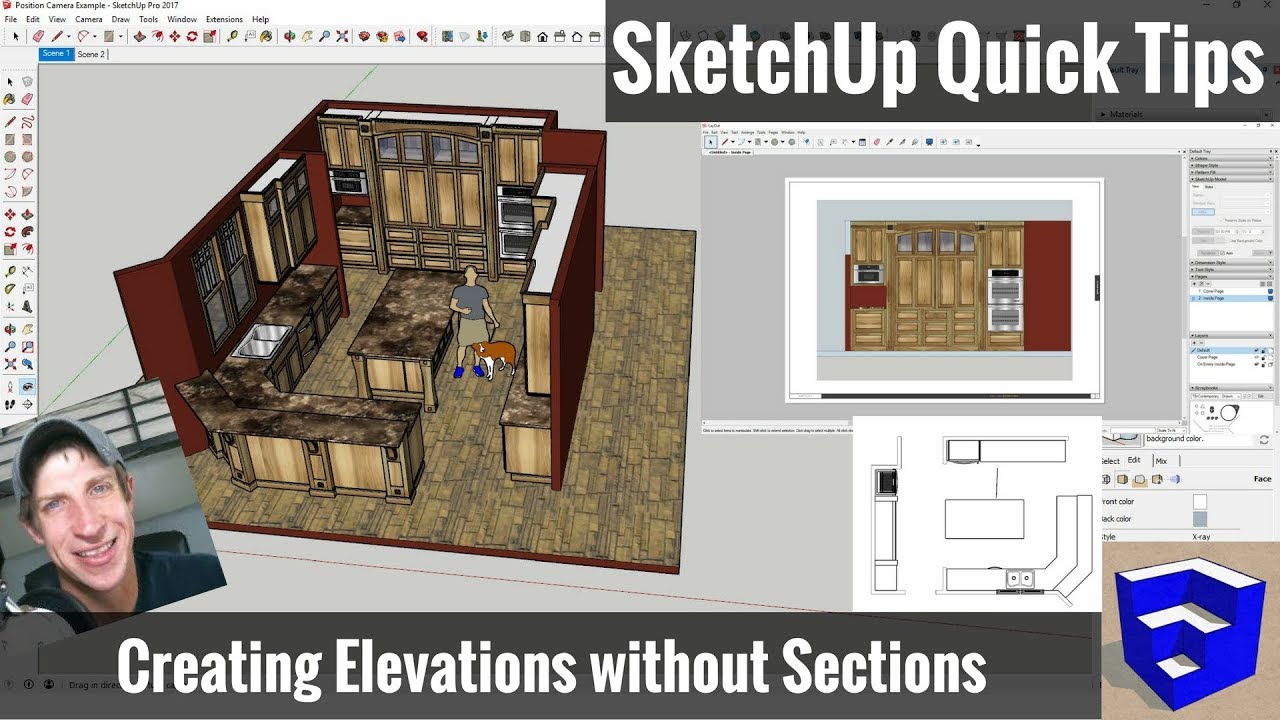Expand the Pattern Fill panel
Screen dimensions: 1280x720
1232,172
